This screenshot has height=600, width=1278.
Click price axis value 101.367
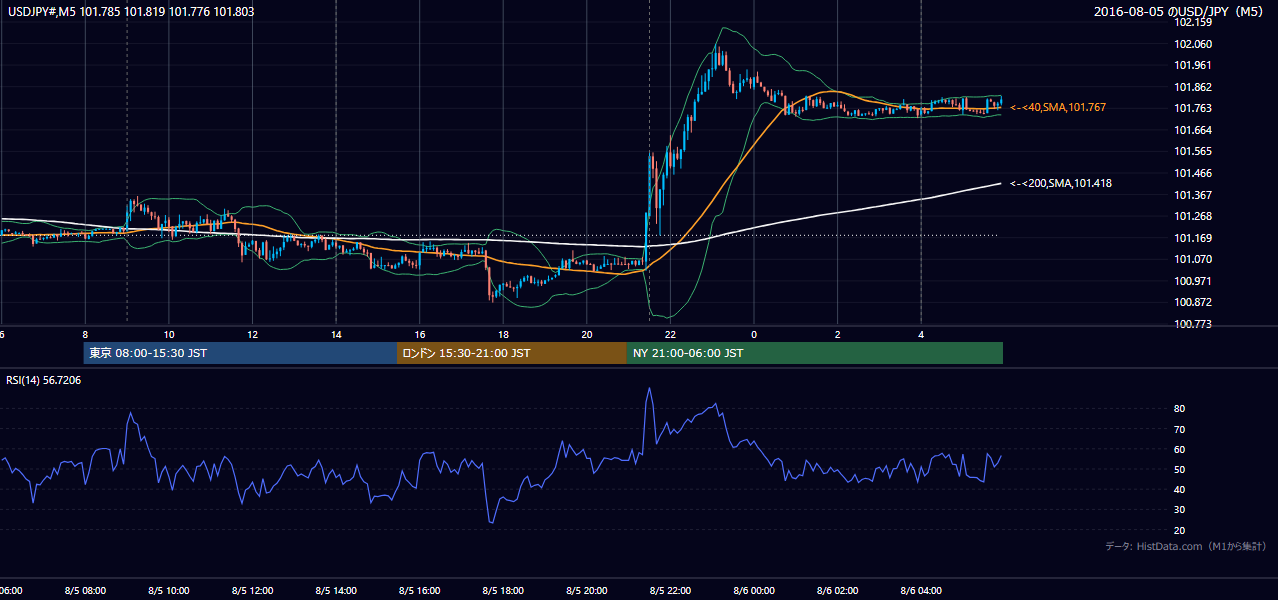pos(1192,195)
